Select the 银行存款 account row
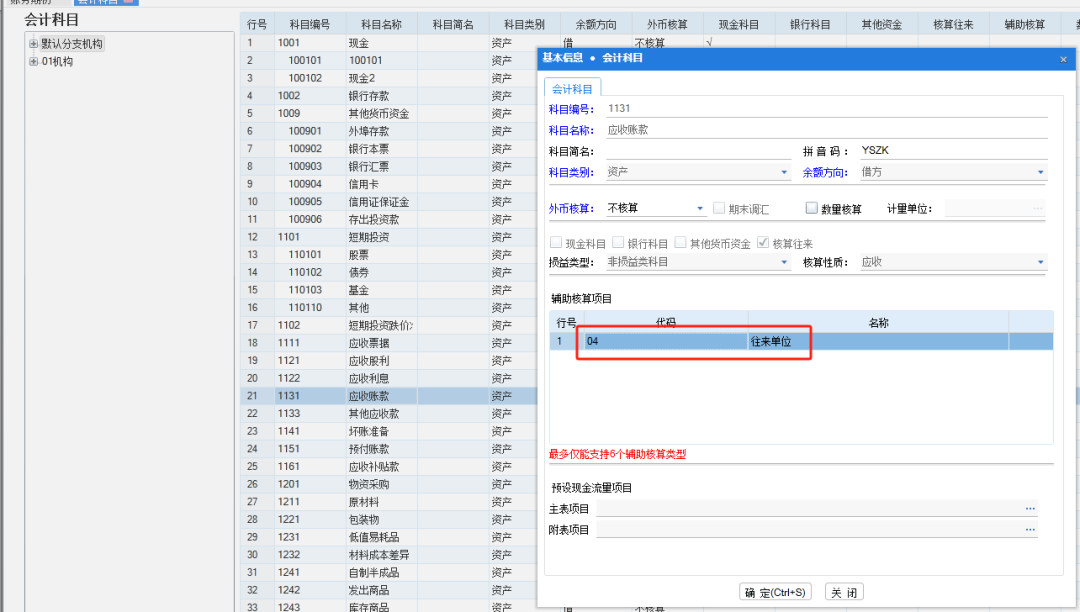 click(389, 96)
